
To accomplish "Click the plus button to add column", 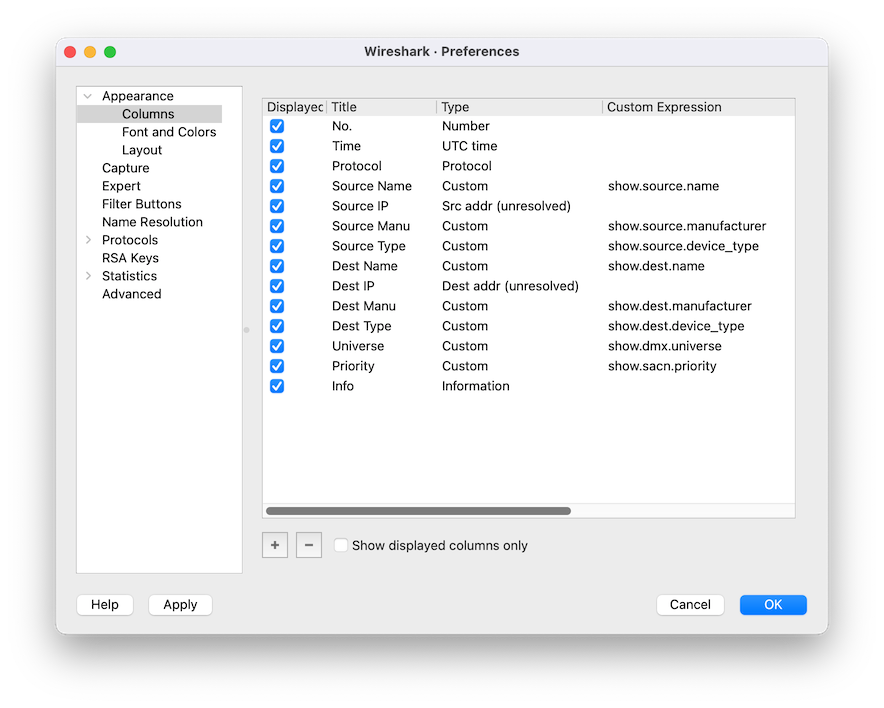I will 275,545.
